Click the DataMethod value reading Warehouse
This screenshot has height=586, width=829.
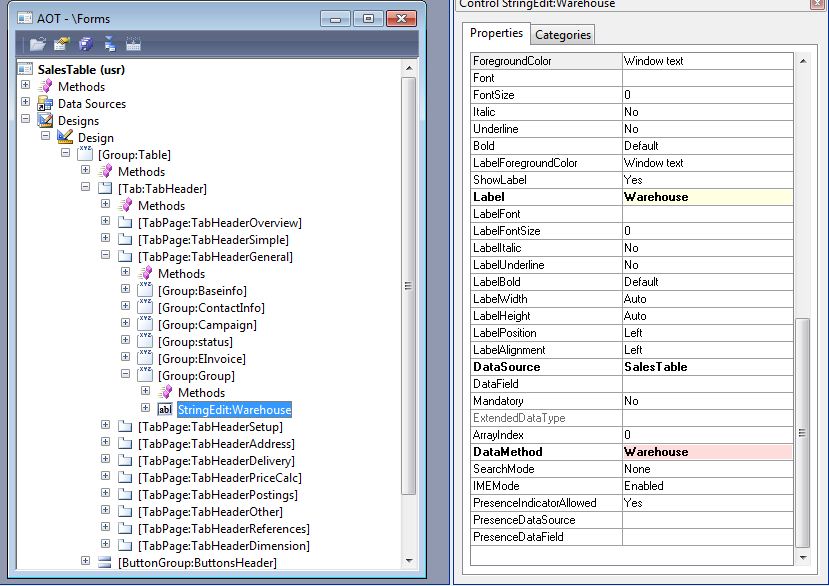pyautogui.click(x=660, y=452)
